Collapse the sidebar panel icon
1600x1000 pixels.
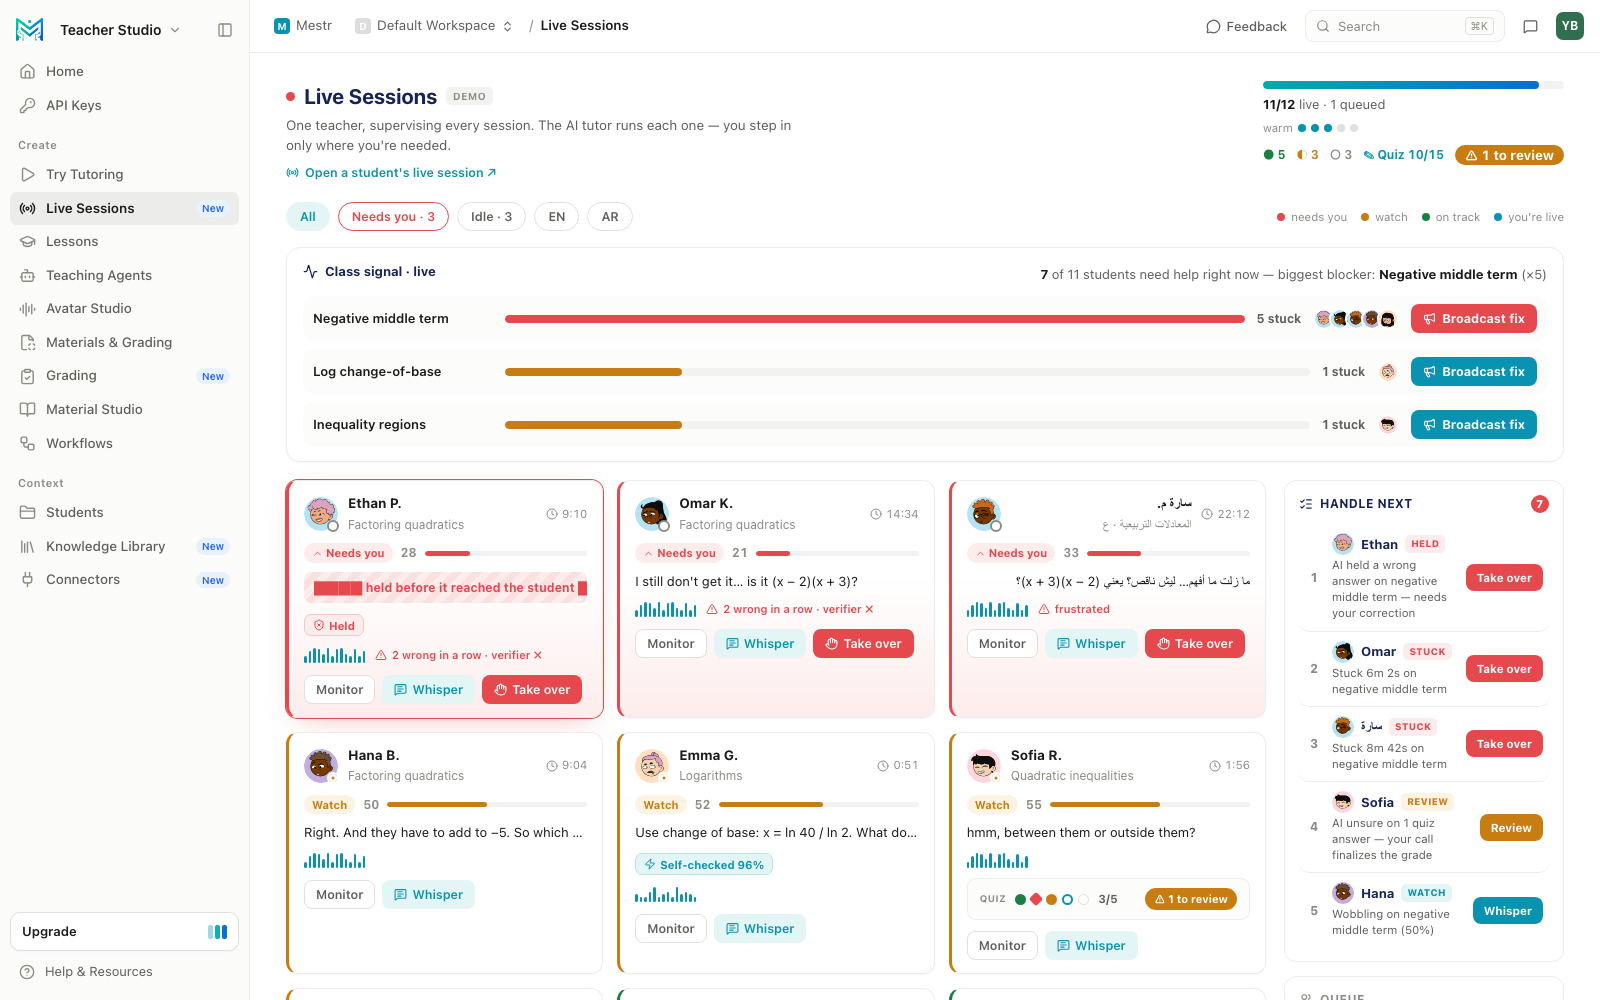point(225,30)
